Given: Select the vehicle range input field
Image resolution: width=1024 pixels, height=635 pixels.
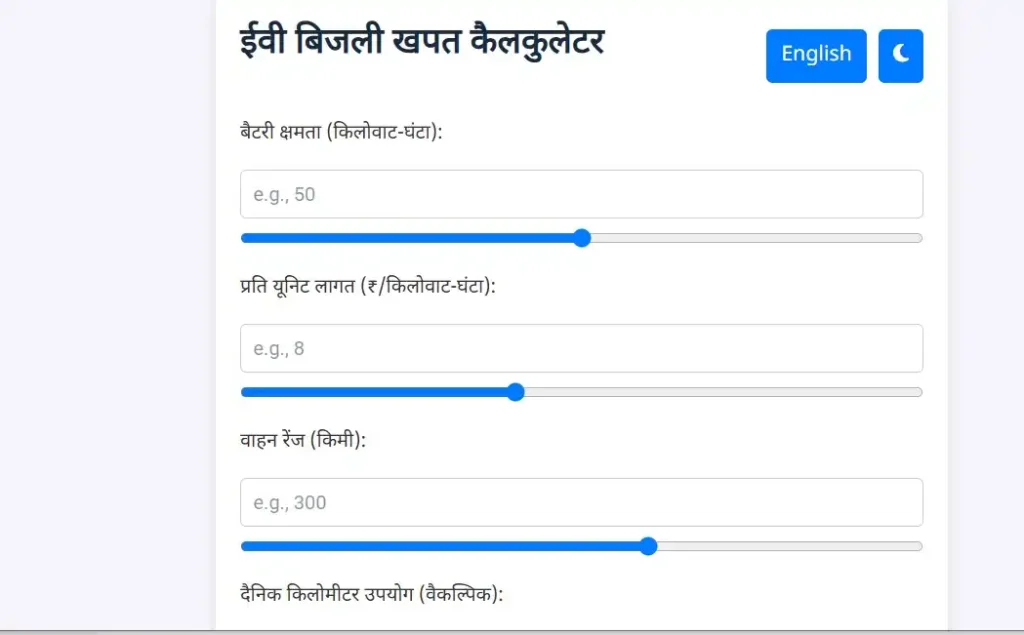Looking at the screenshot, I should [x=581, y=502].
